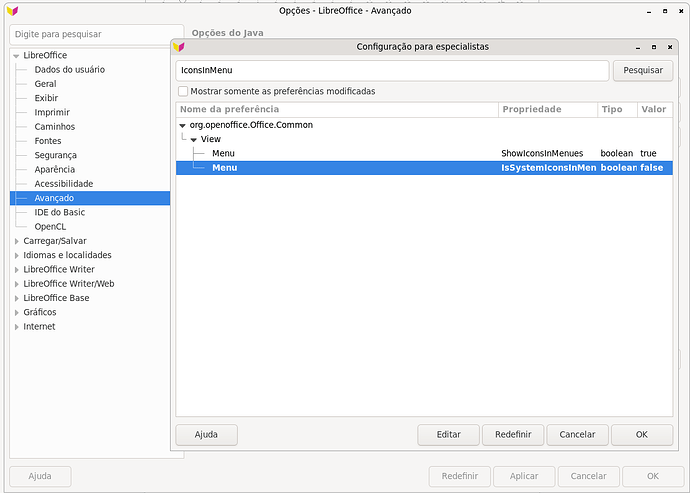Expand Idiomas e localidades category
The height and width of the screenshot is (493, 690).
coord(16,255)
